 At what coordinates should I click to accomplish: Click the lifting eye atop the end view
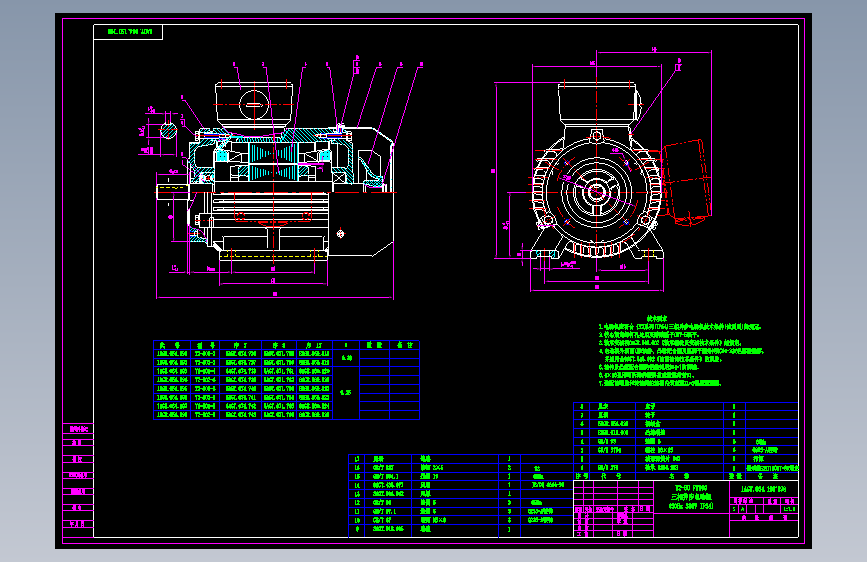pyautogui.click(x=596, y=136)
